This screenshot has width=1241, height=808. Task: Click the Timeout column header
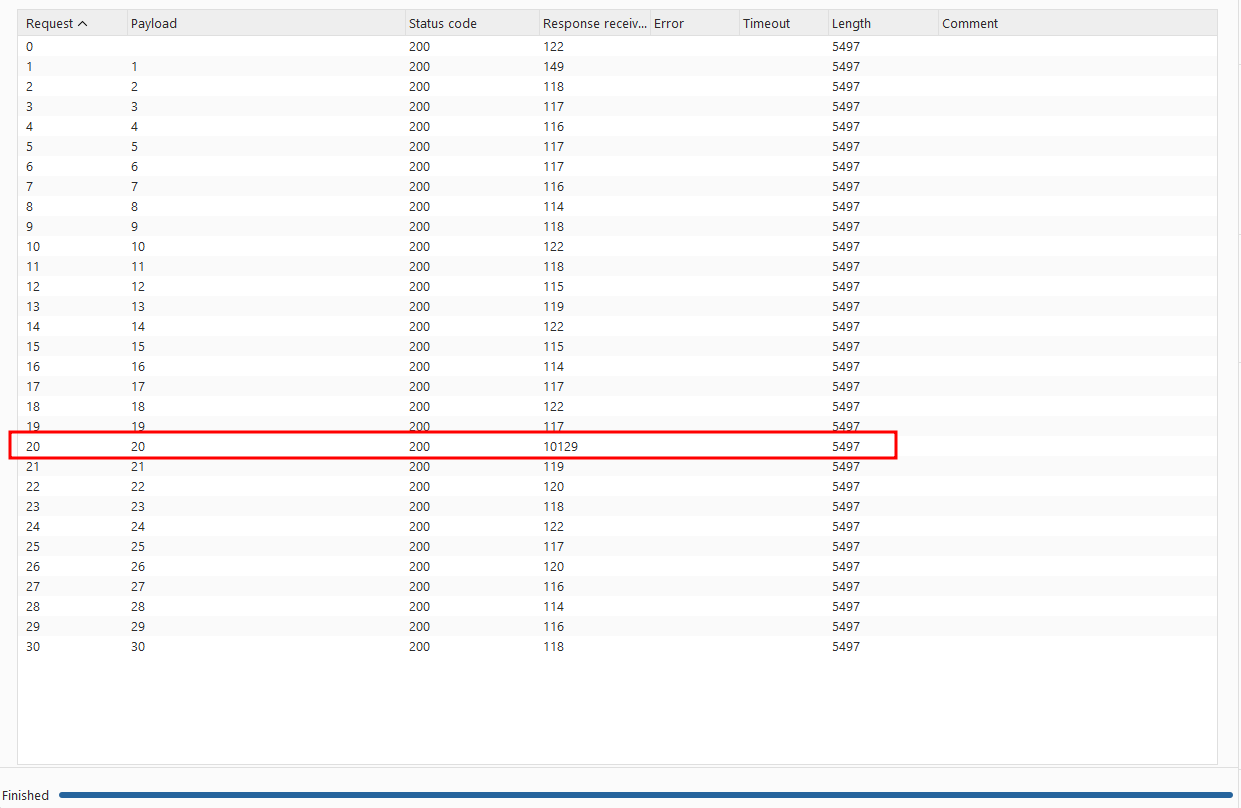783,23
